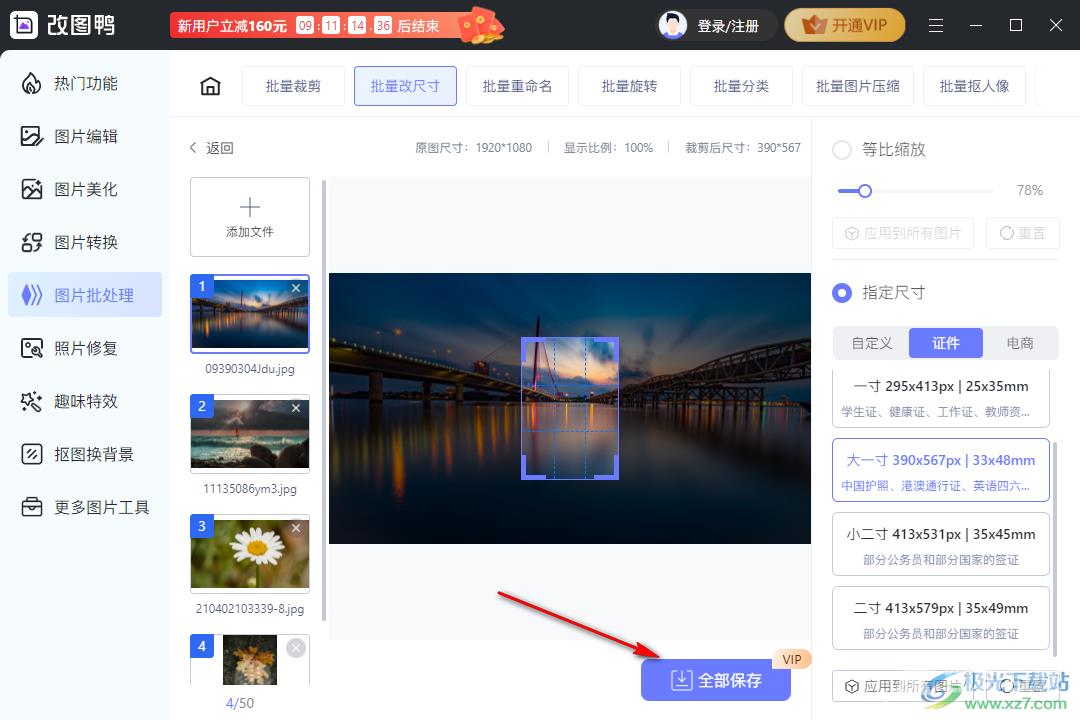
Task: Switch to the 批量重命名 tab
Action: pos(517,86)
